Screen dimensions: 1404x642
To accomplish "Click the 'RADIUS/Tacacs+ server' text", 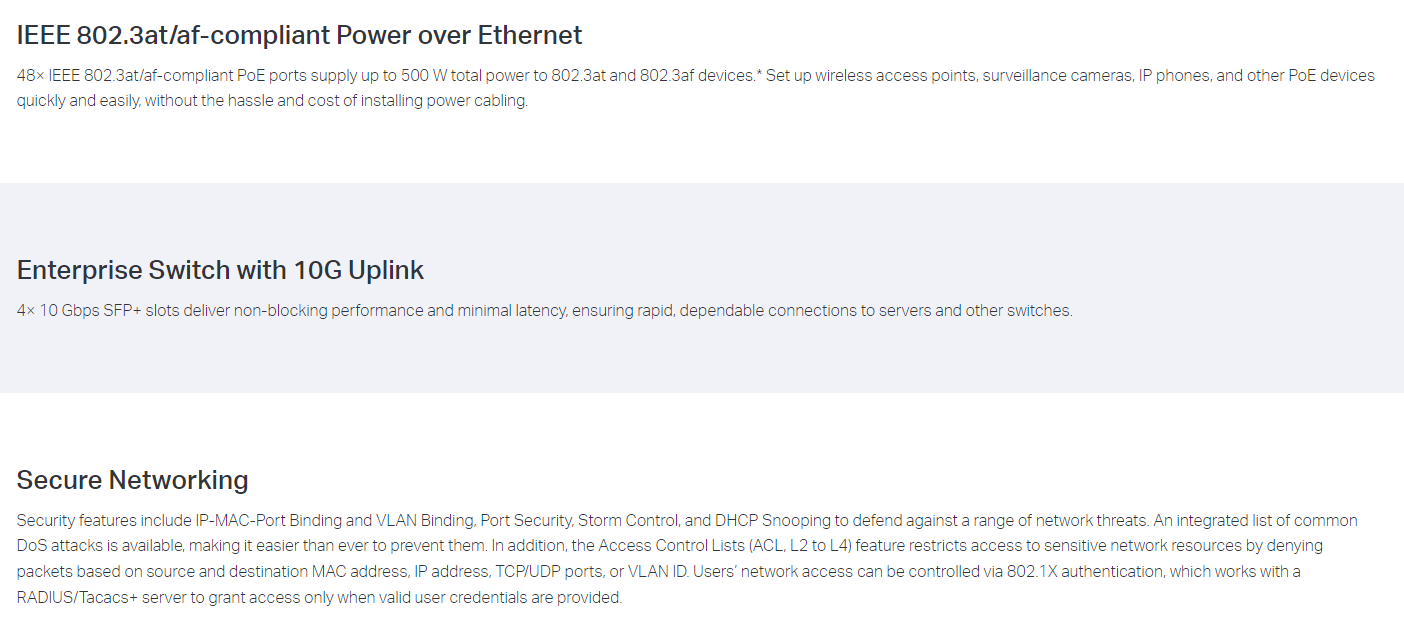I will pyautogui.click(x=98, y=598).
